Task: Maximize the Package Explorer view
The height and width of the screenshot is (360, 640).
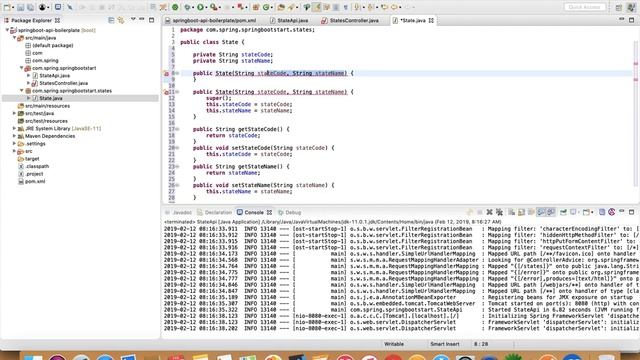Action: [x=151, y=20]
